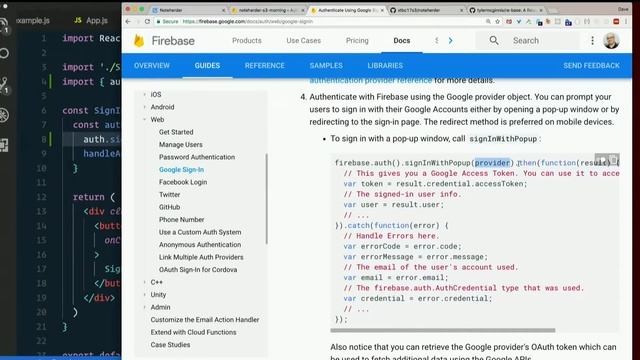Switch to the App.js editor tab

pyautogui.click(x=91, y=20)
